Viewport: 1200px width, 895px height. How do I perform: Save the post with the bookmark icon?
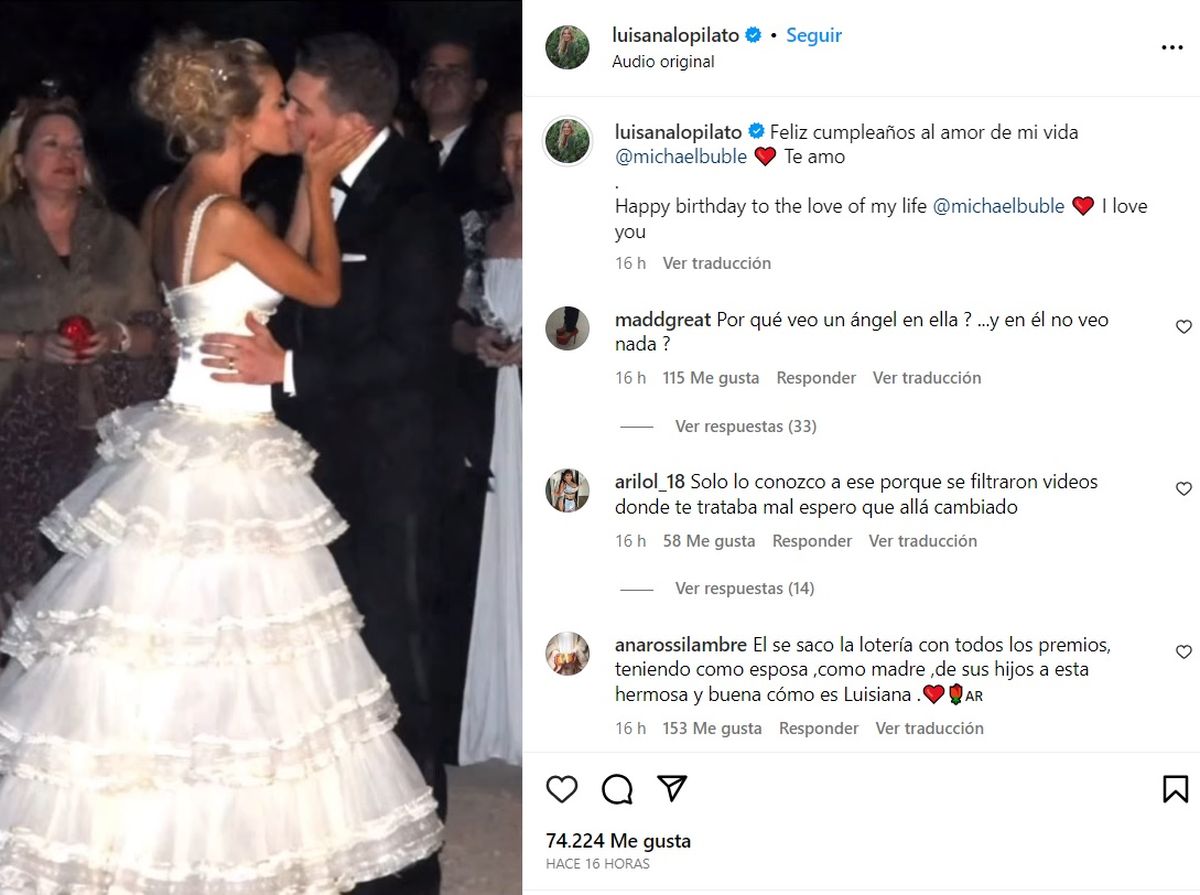click(x=1176, y=789)
